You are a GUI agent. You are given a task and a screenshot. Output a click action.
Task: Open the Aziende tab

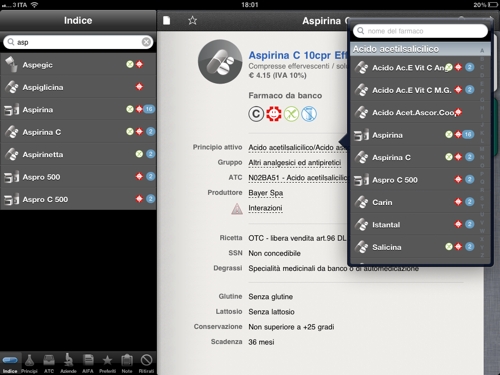68,364
